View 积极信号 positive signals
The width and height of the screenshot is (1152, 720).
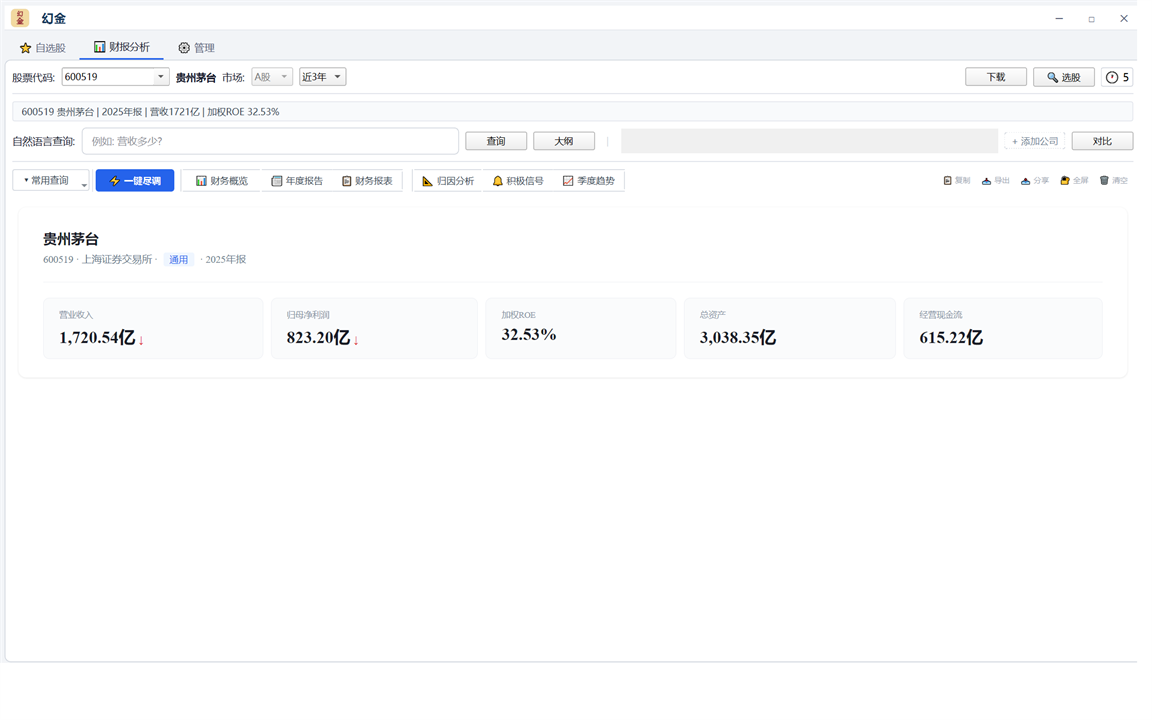coord(518,181)
